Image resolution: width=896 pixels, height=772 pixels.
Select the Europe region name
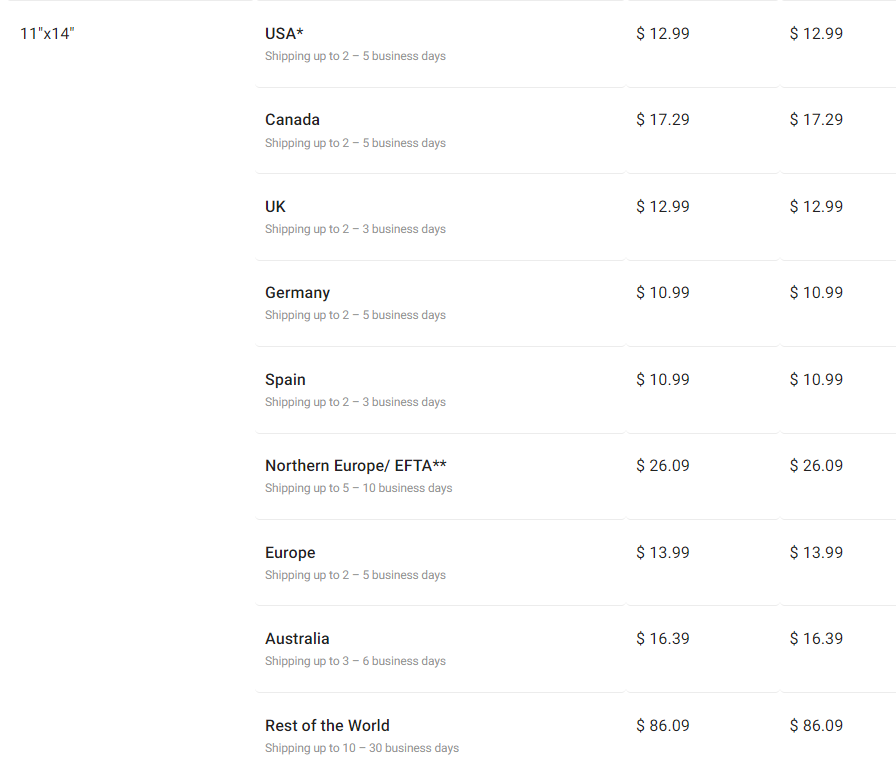[290, 552]
